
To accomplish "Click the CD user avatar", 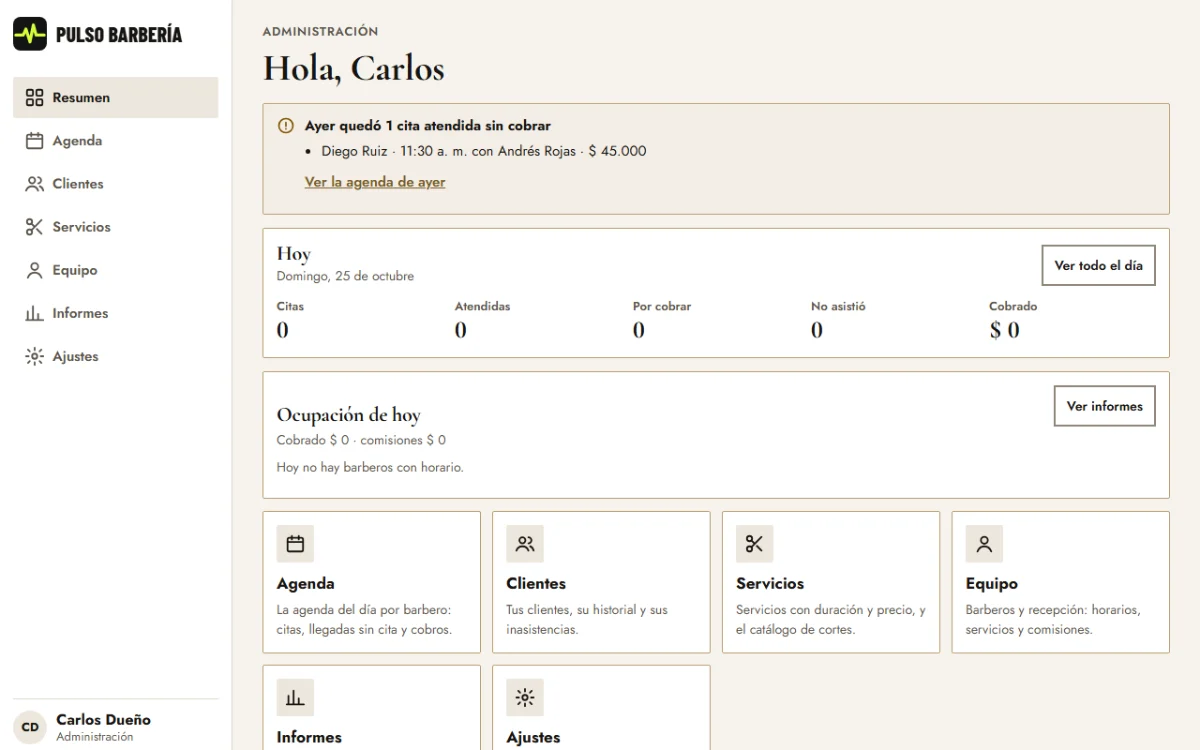I will click(x=30, y=727).
